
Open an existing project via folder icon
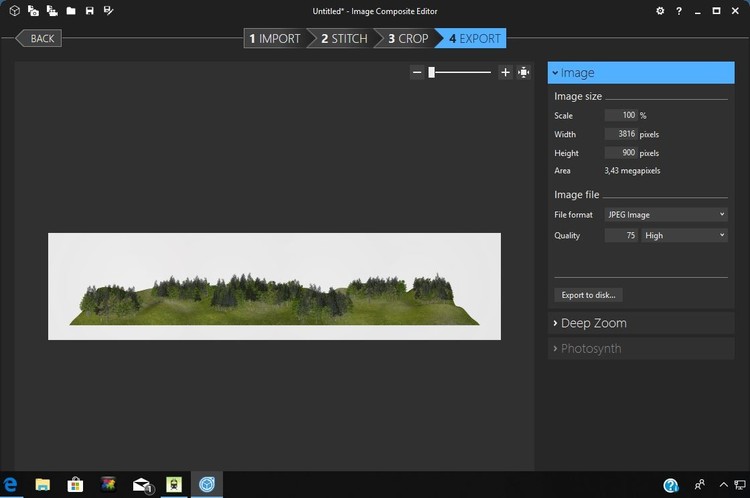coord(70,11)
